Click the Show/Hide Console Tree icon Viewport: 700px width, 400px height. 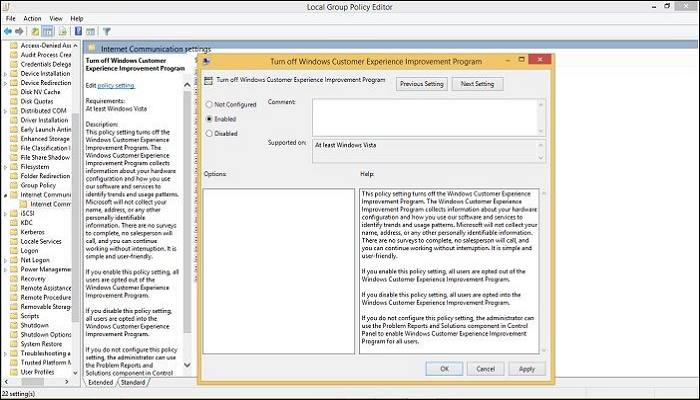click(48, 31)
